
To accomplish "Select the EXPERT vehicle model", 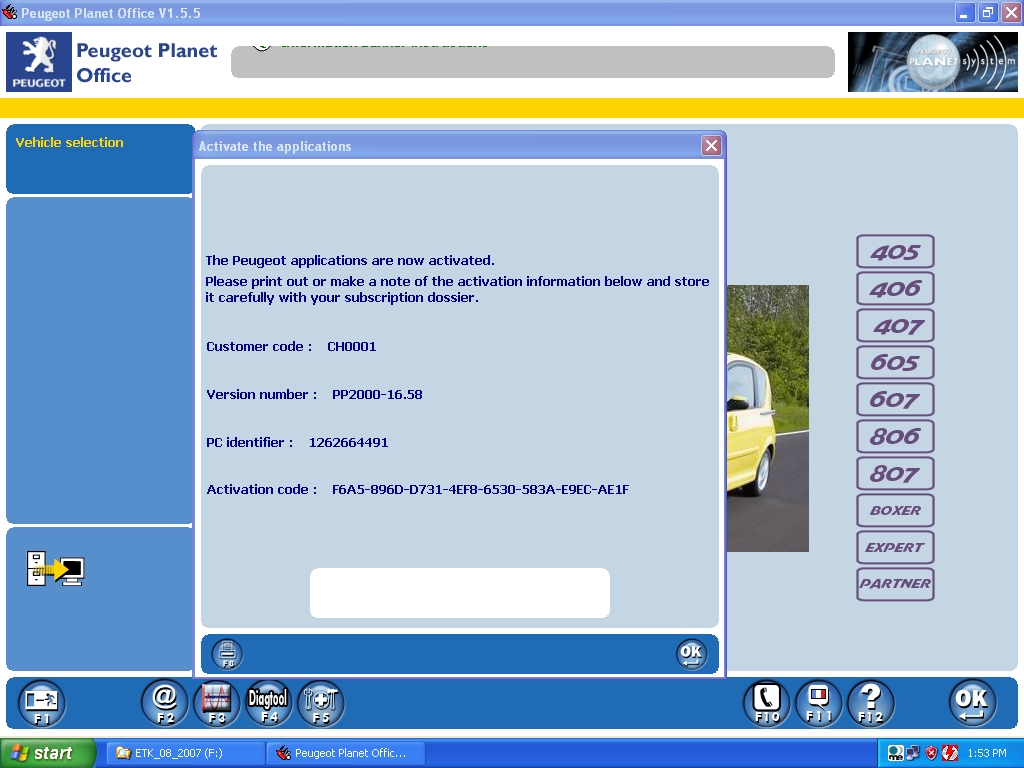I will [895, 547].
